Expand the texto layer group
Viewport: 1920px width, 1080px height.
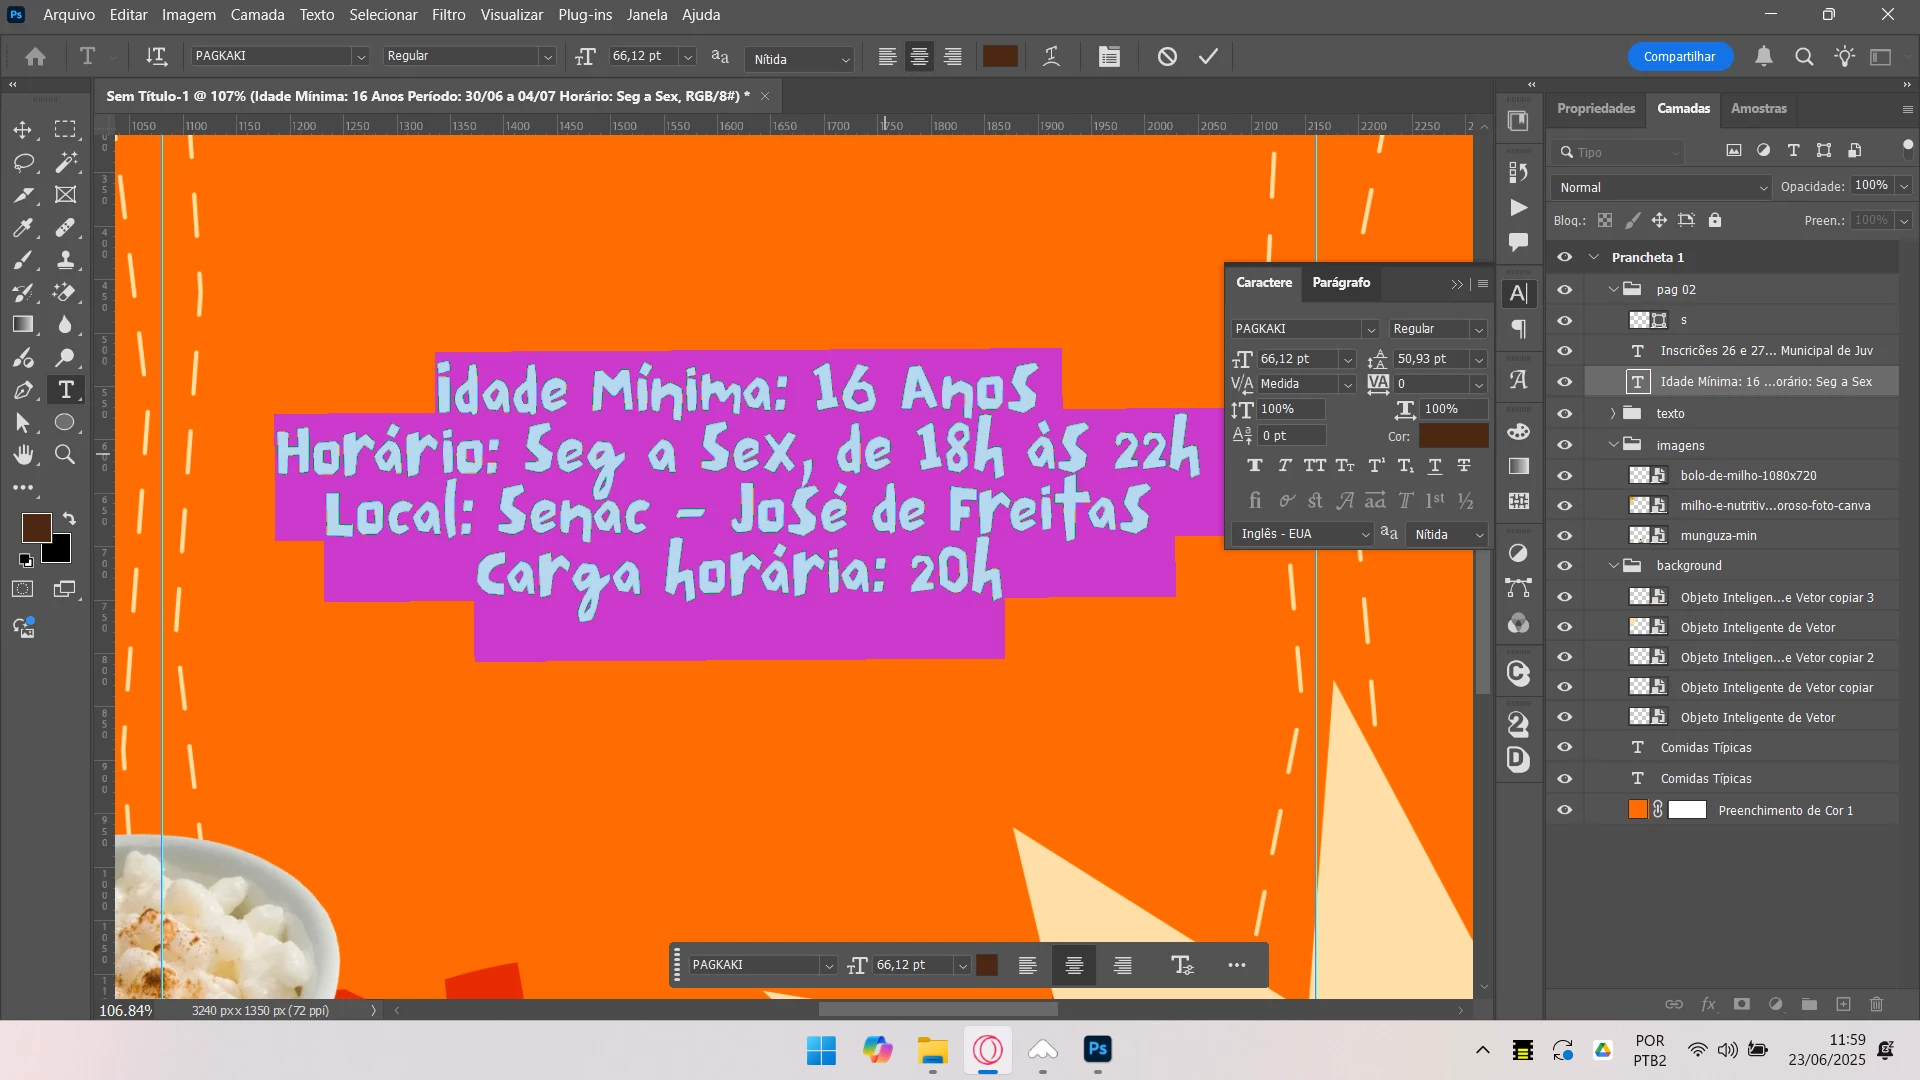(x=1613, y=414)
